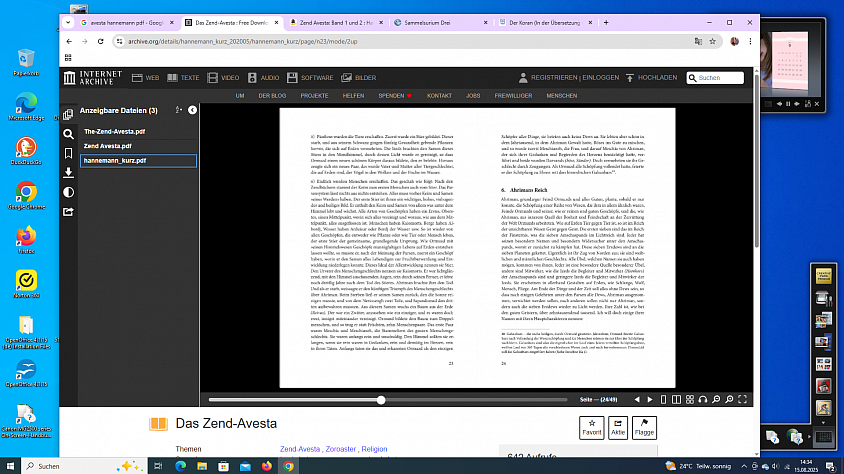Open the browser tab search dropdown
The height and width of the screenshot is (474, 844).
tap(68, 23)
